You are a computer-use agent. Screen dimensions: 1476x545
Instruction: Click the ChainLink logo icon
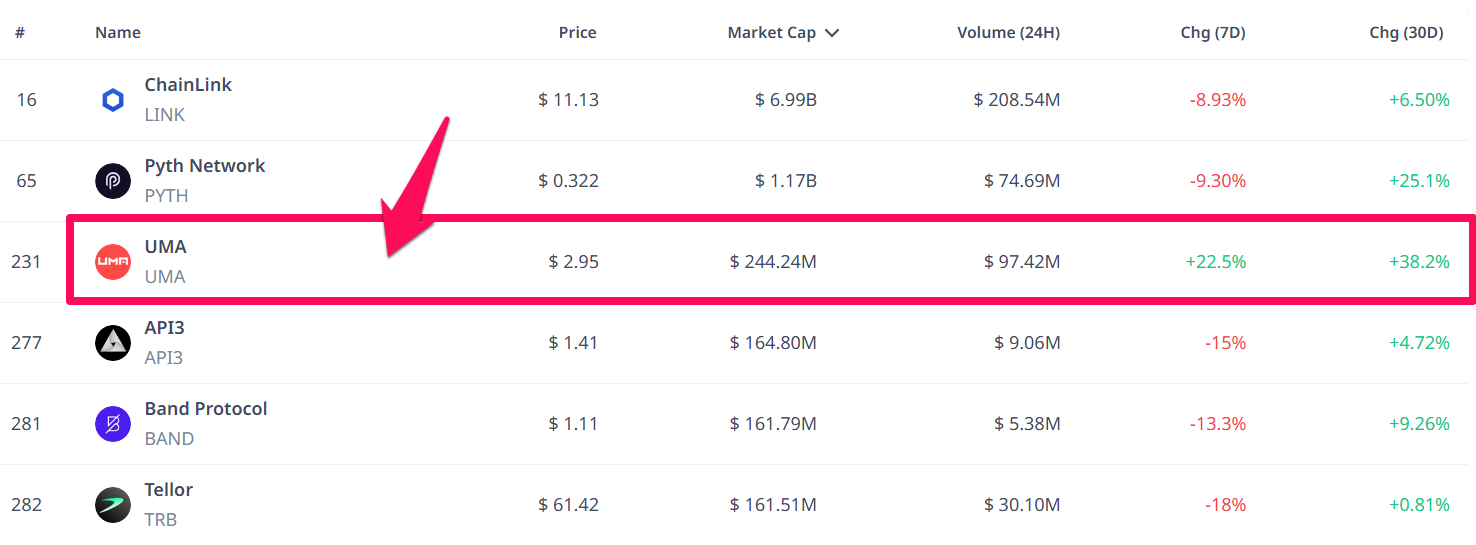click(113, 100)
